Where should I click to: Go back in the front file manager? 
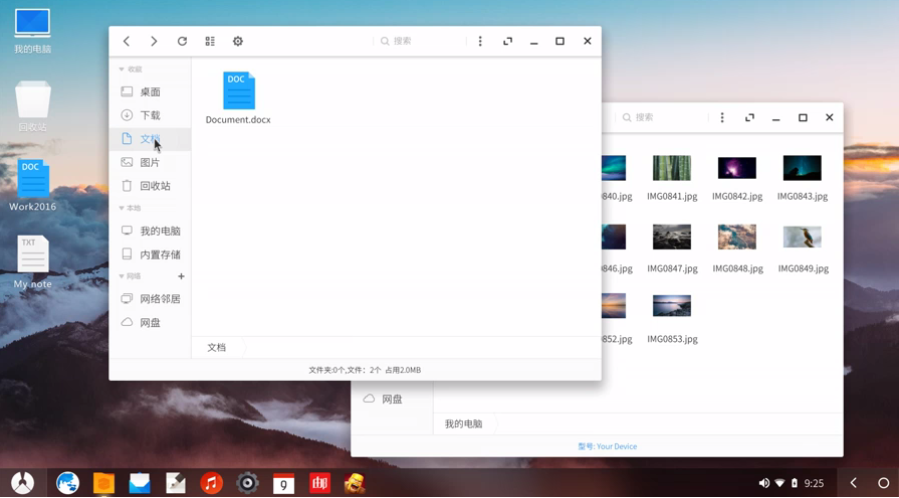pos(127,41)
